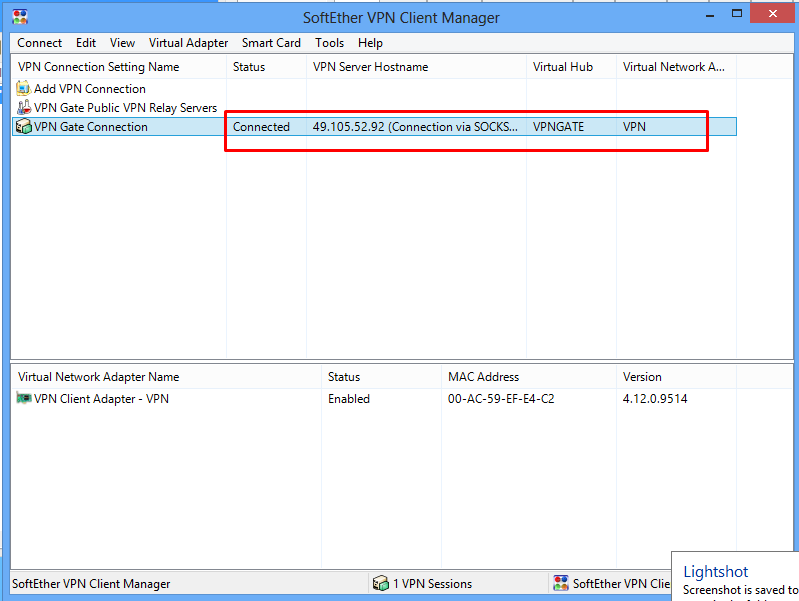Screen dimensions: 799x601
Task: Click 1 VPN Sessions status text
Action: (432, 584)
